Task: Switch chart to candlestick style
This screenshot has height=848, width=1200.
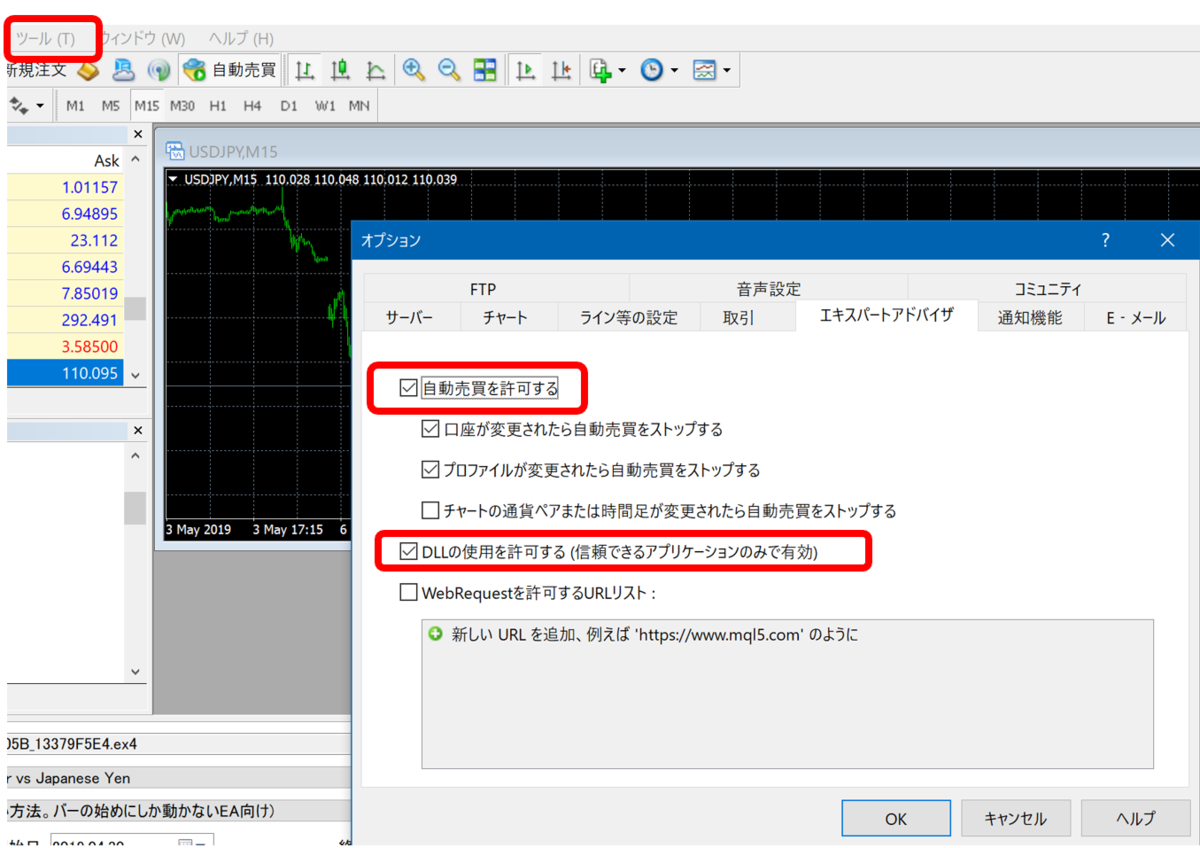Action: pyautogui.click(x=340, y=71)
